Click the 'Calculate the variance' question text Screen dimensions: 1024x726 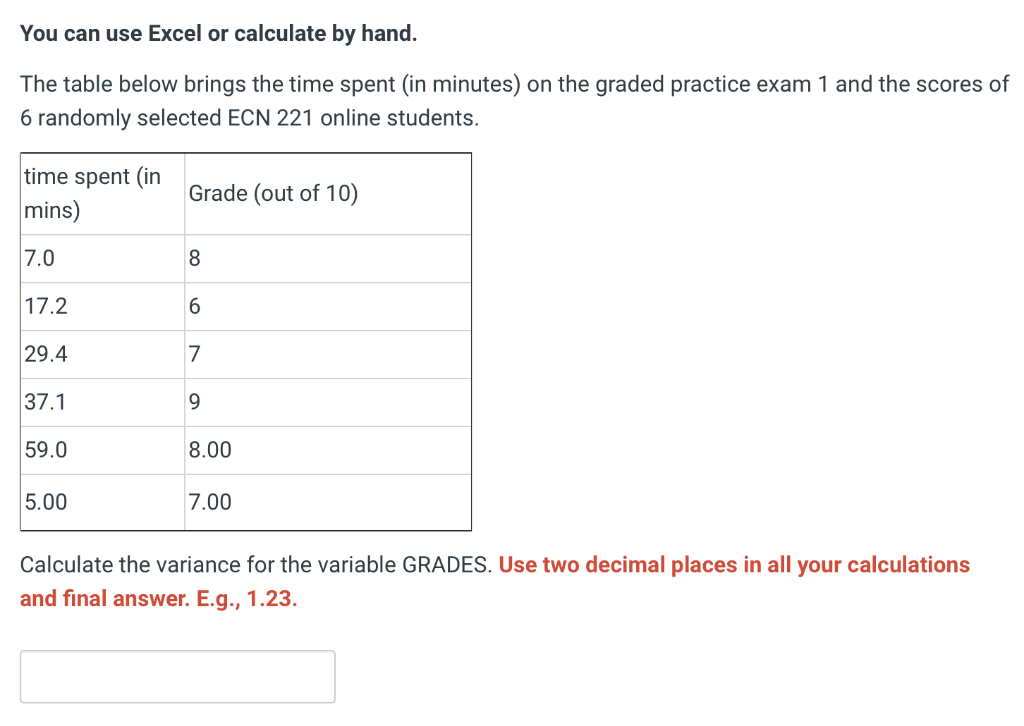point(255,565)
